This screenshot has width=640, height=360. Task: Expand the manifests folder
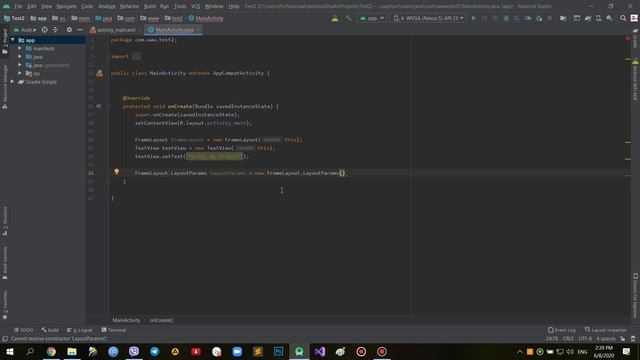click(20, 48)
